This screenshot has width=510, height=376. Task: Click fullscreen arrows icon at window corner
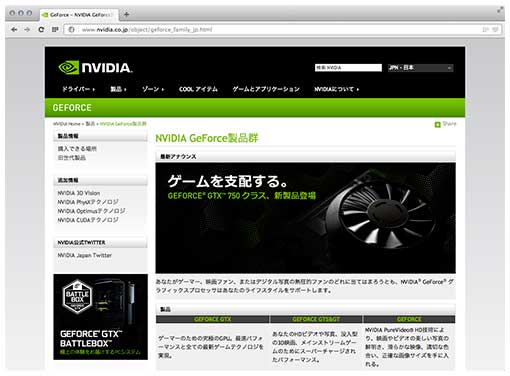(500, 11)
